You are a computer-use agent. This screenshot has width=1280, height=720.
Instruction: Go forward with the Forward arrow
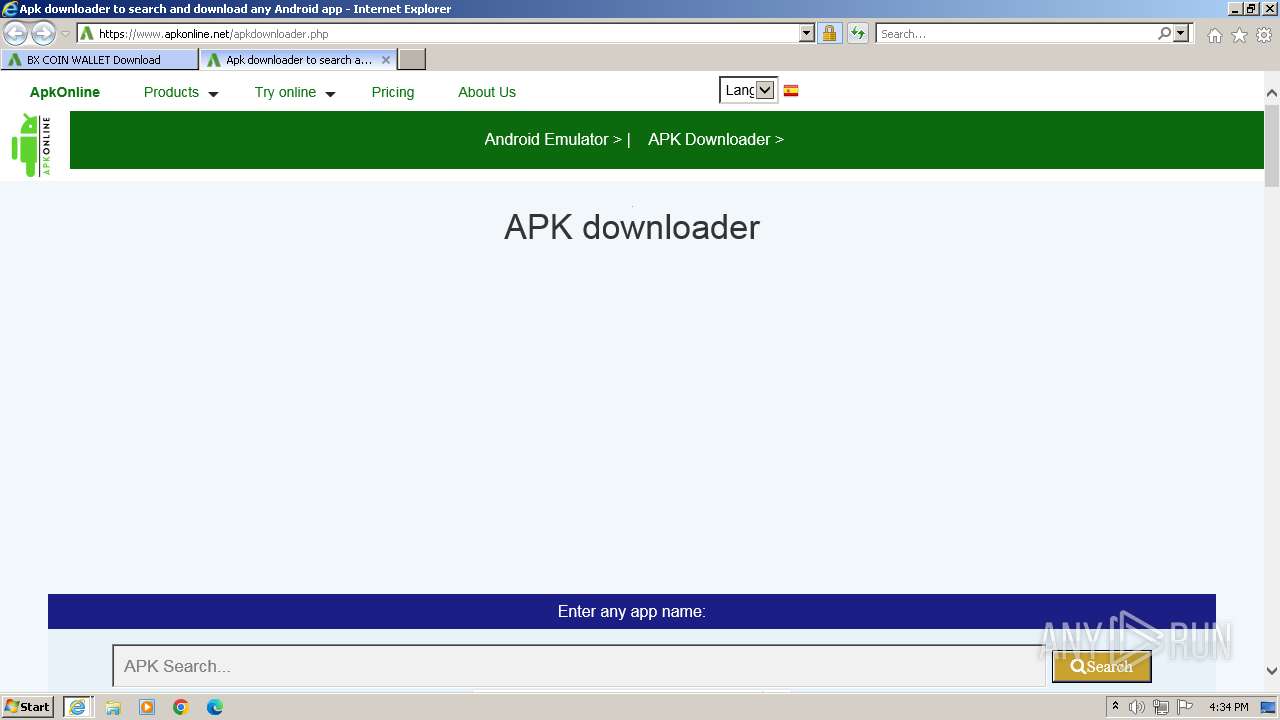pos(43,33)
